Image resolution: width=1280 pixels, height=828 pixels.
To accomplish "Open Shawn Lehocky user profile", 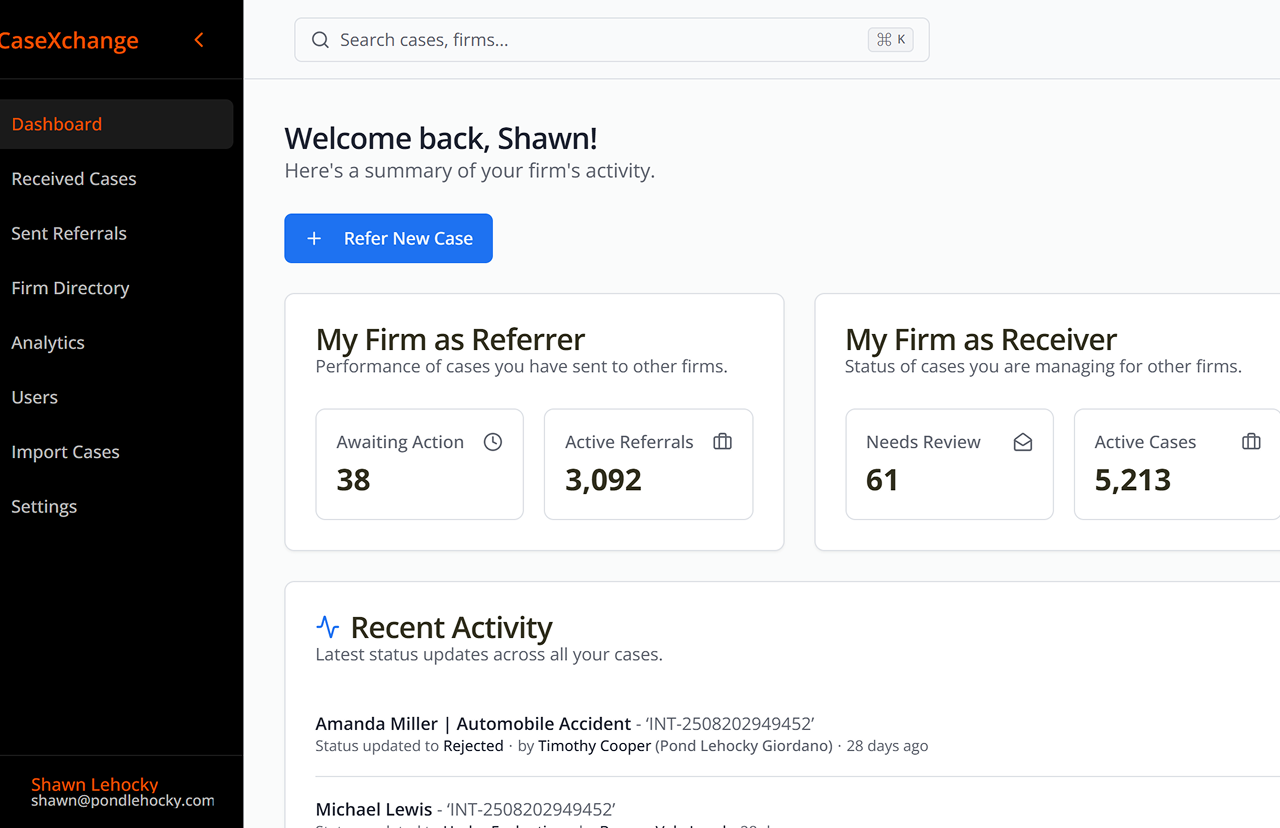I will 95,785.
